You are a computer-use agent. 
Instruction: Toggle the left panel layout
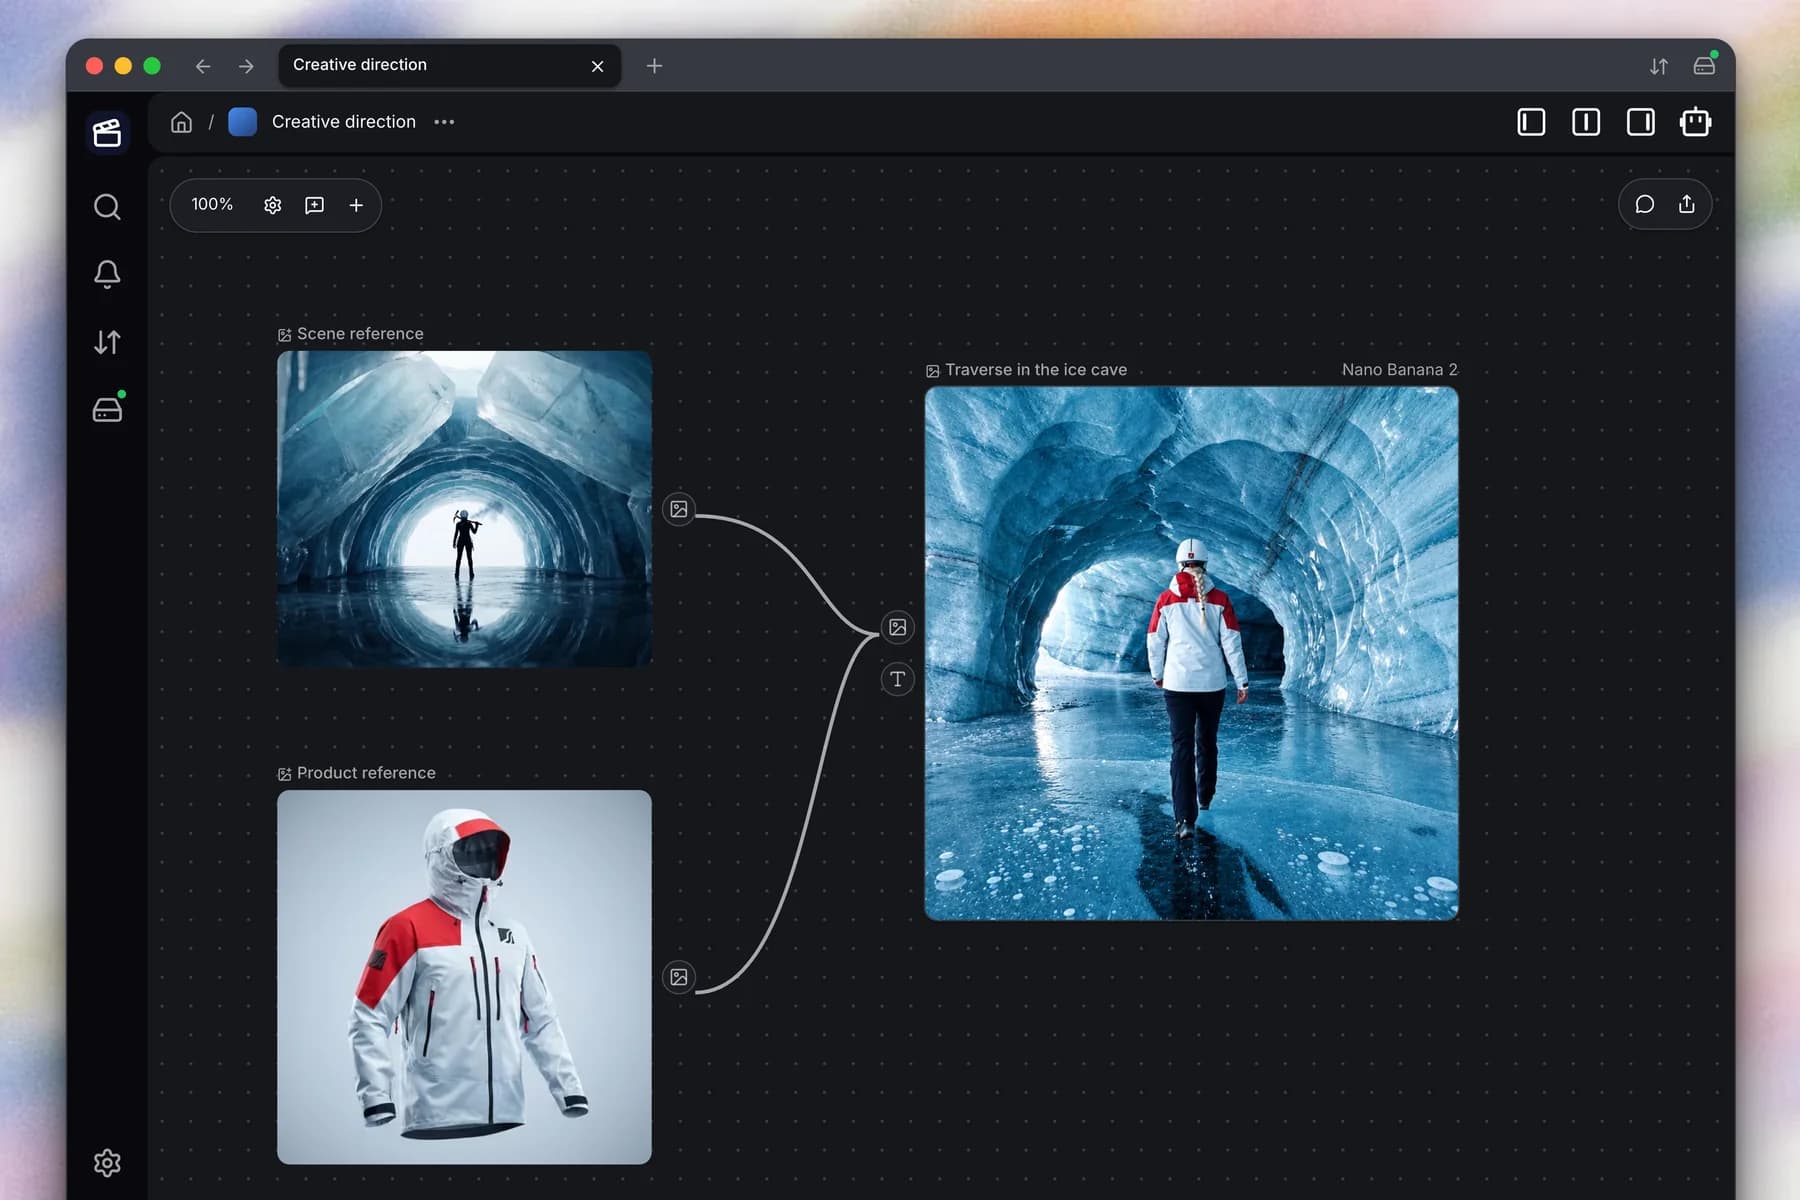click(x=1531, y=122)
